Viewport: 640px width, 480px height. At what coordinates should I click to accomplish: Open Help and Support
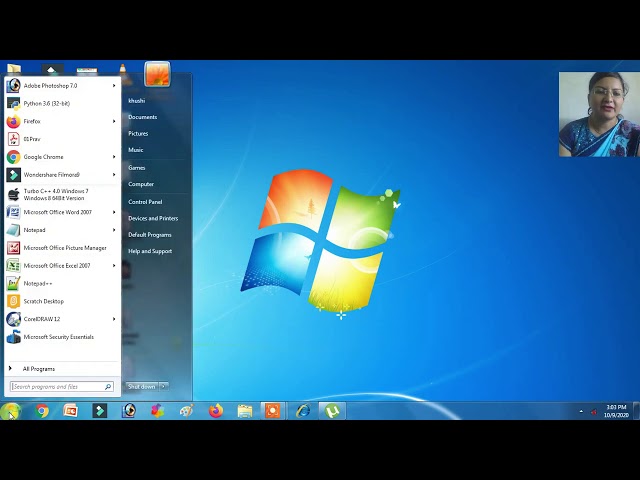coord(150,251)
